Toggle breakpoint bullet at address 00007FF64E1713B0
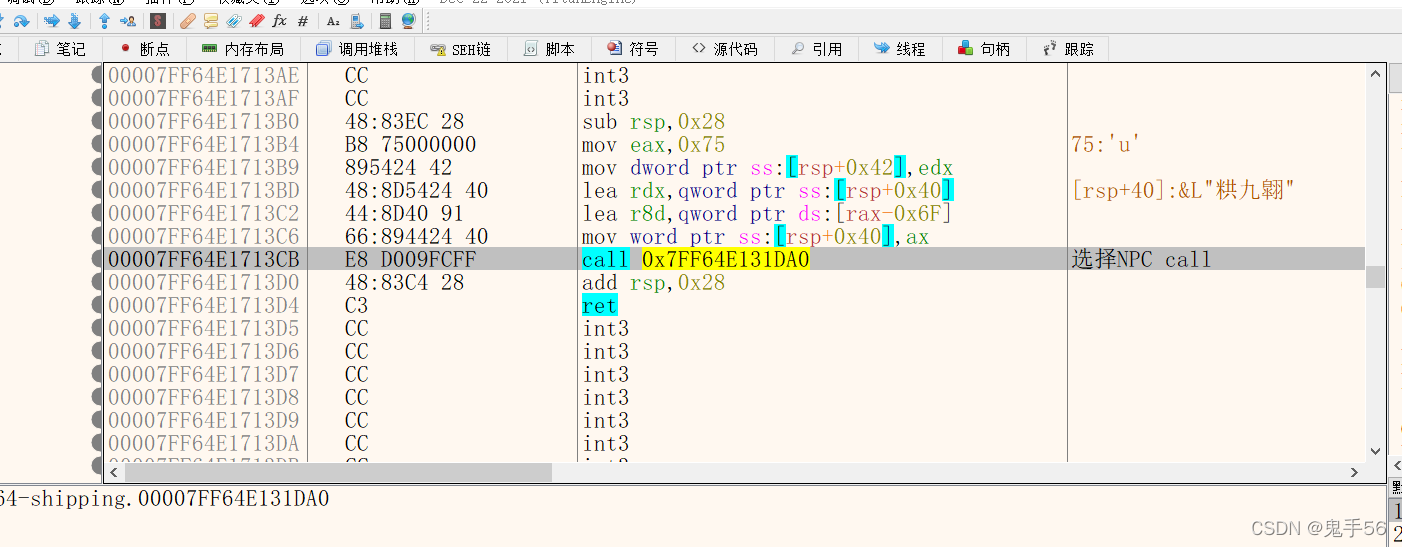 (97, 122)
